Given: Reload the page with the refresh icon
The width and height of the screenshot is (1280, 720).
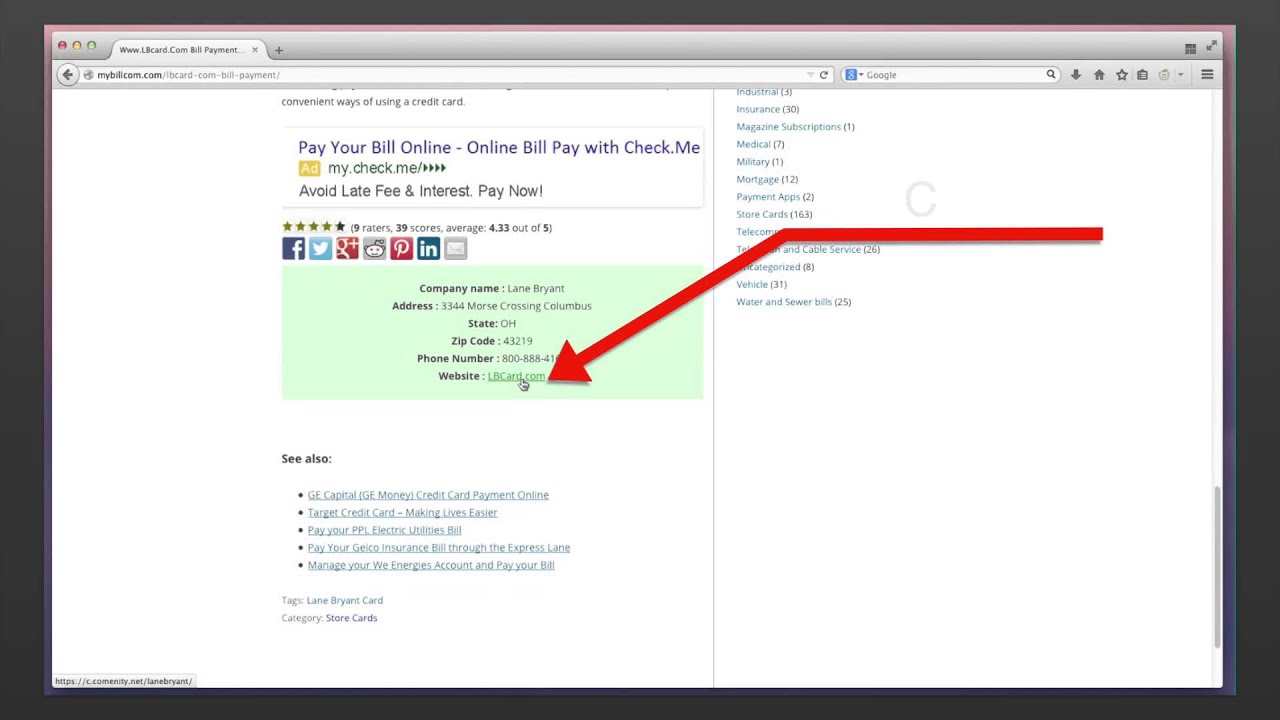Looking at the screenshot, I should (824, 75).
